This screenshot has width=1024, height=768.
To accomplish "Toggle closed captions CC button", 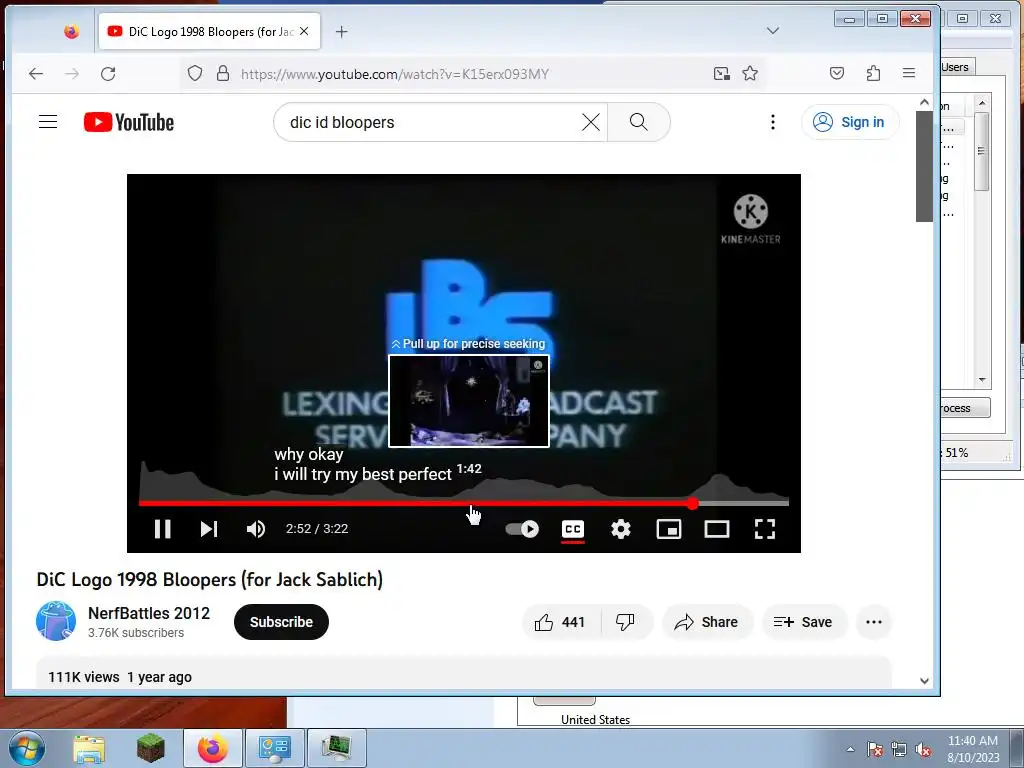I will pyautogui.click(x=573, y=528).
